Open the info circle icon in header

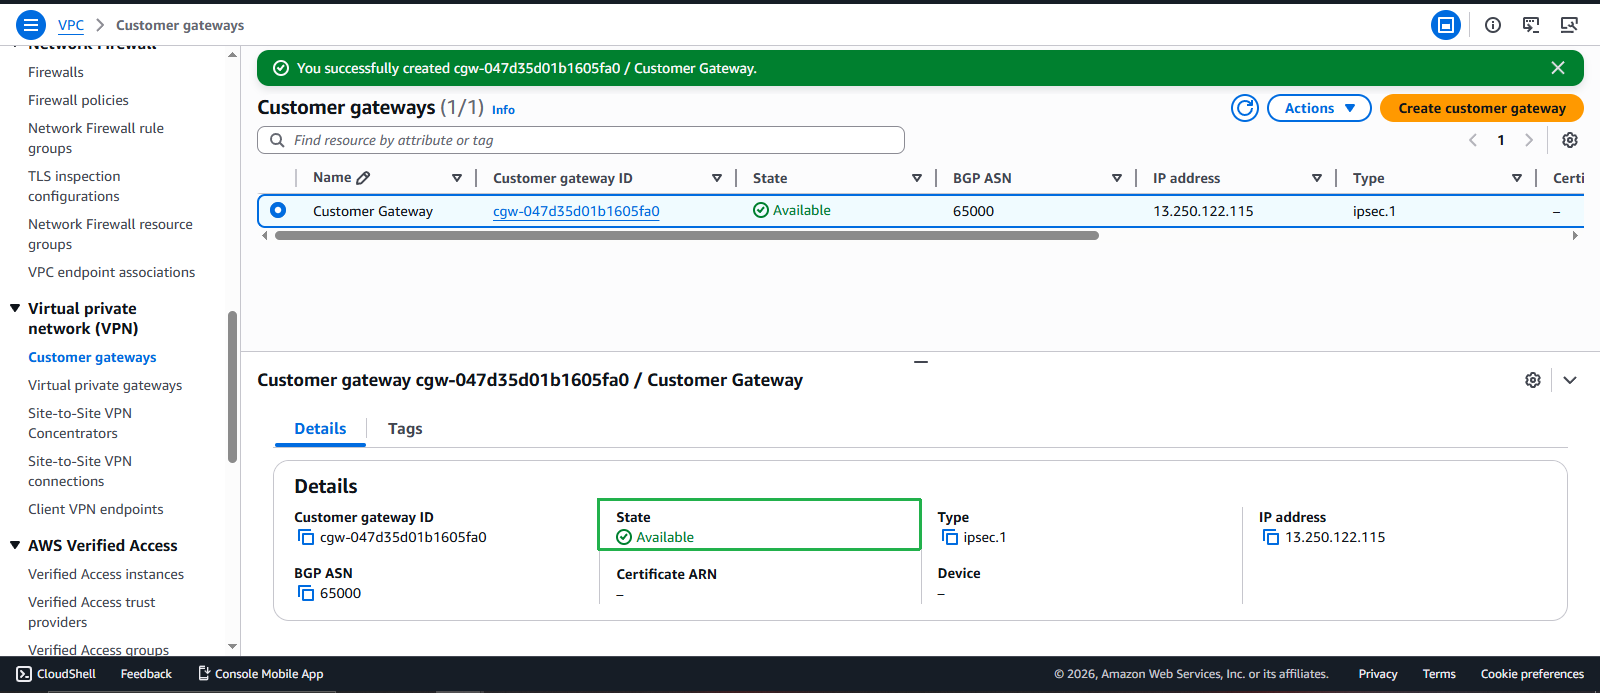pos(1493,25)
